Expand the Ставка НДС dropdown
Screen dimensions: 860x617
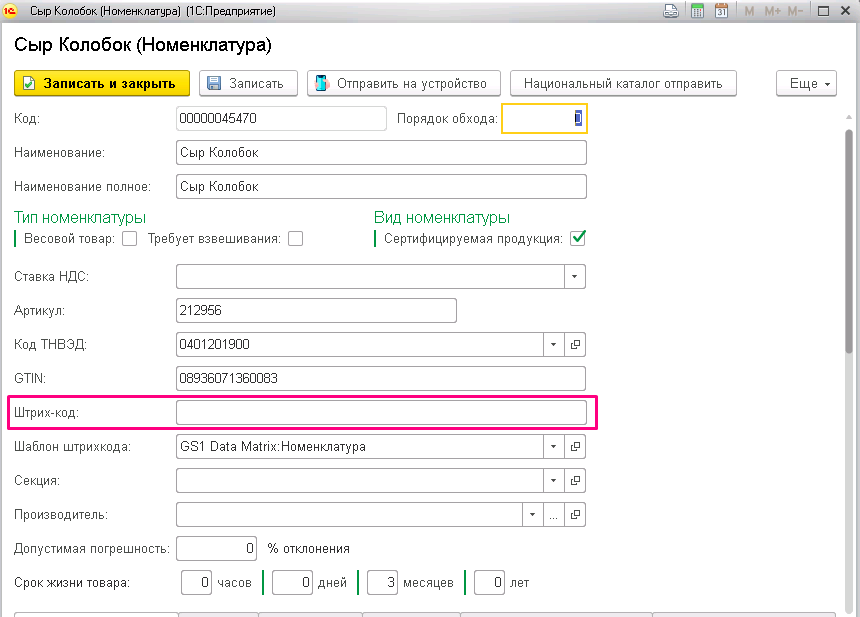pos(574,276)
